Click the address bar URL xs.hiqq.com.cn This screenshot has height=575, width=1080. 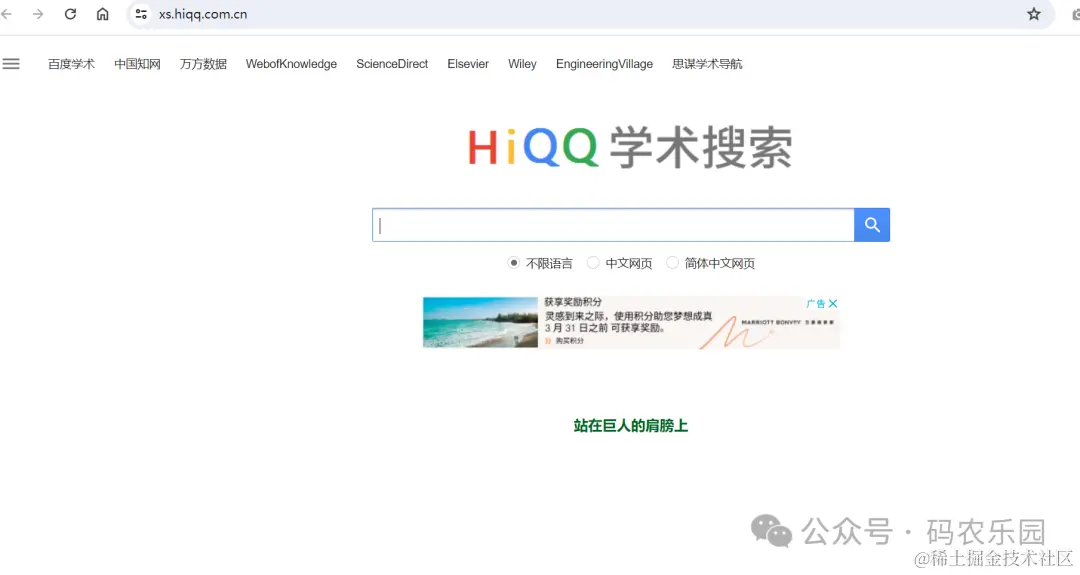point(203,14)
